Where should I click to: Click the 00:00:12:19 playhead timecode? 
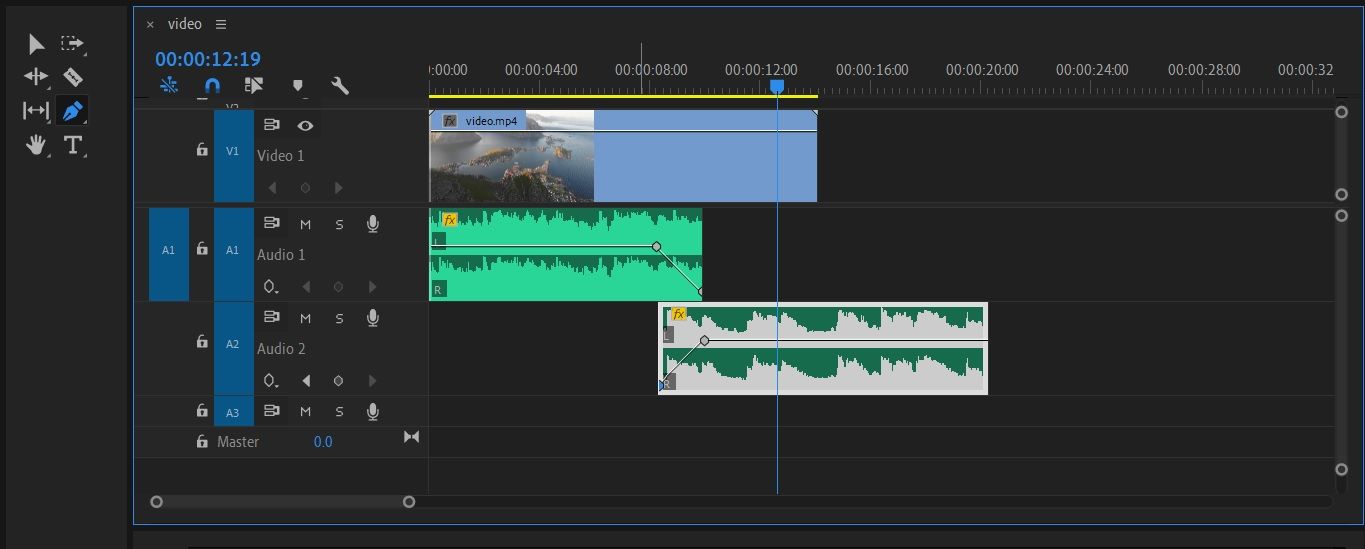pos(208,59)
